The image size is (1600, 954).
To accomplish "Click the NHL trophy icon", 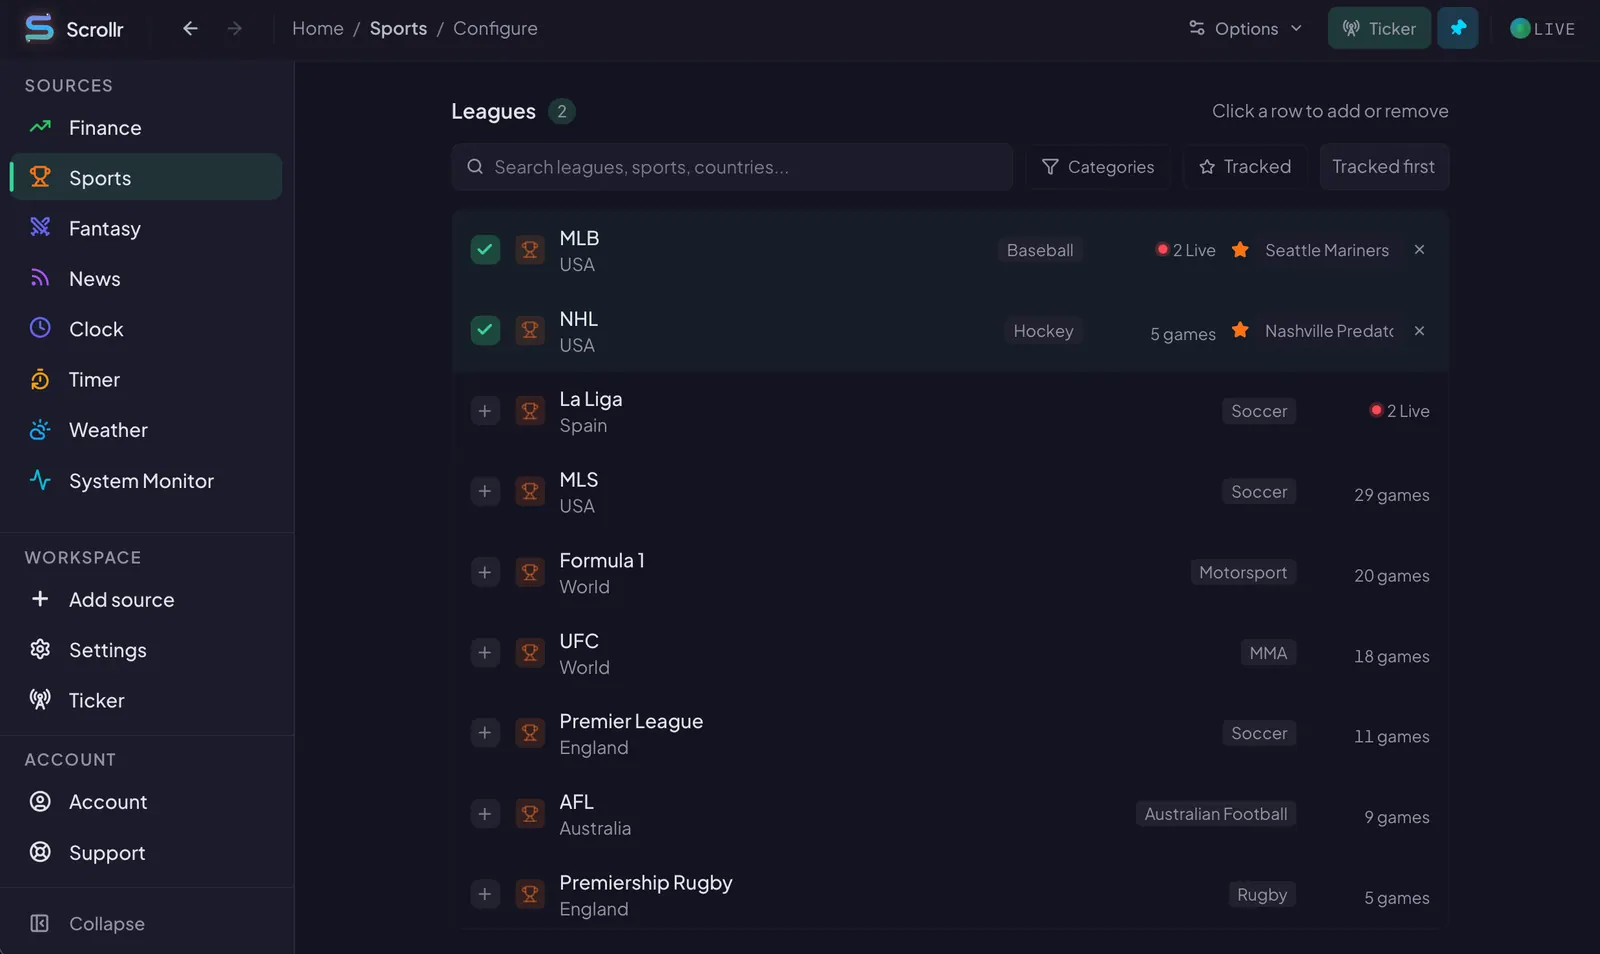I will pos(530,330).
